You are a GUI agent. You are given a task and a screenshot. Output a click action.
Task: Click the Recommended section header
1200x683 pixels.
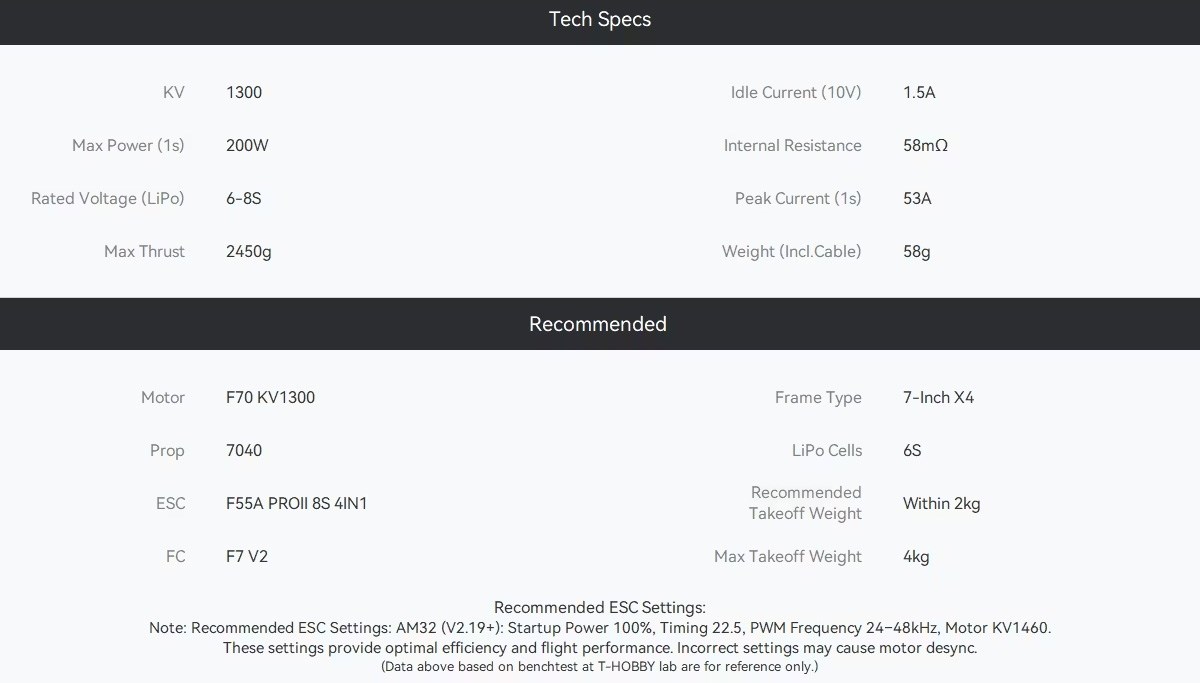click(x=598, y=324)
